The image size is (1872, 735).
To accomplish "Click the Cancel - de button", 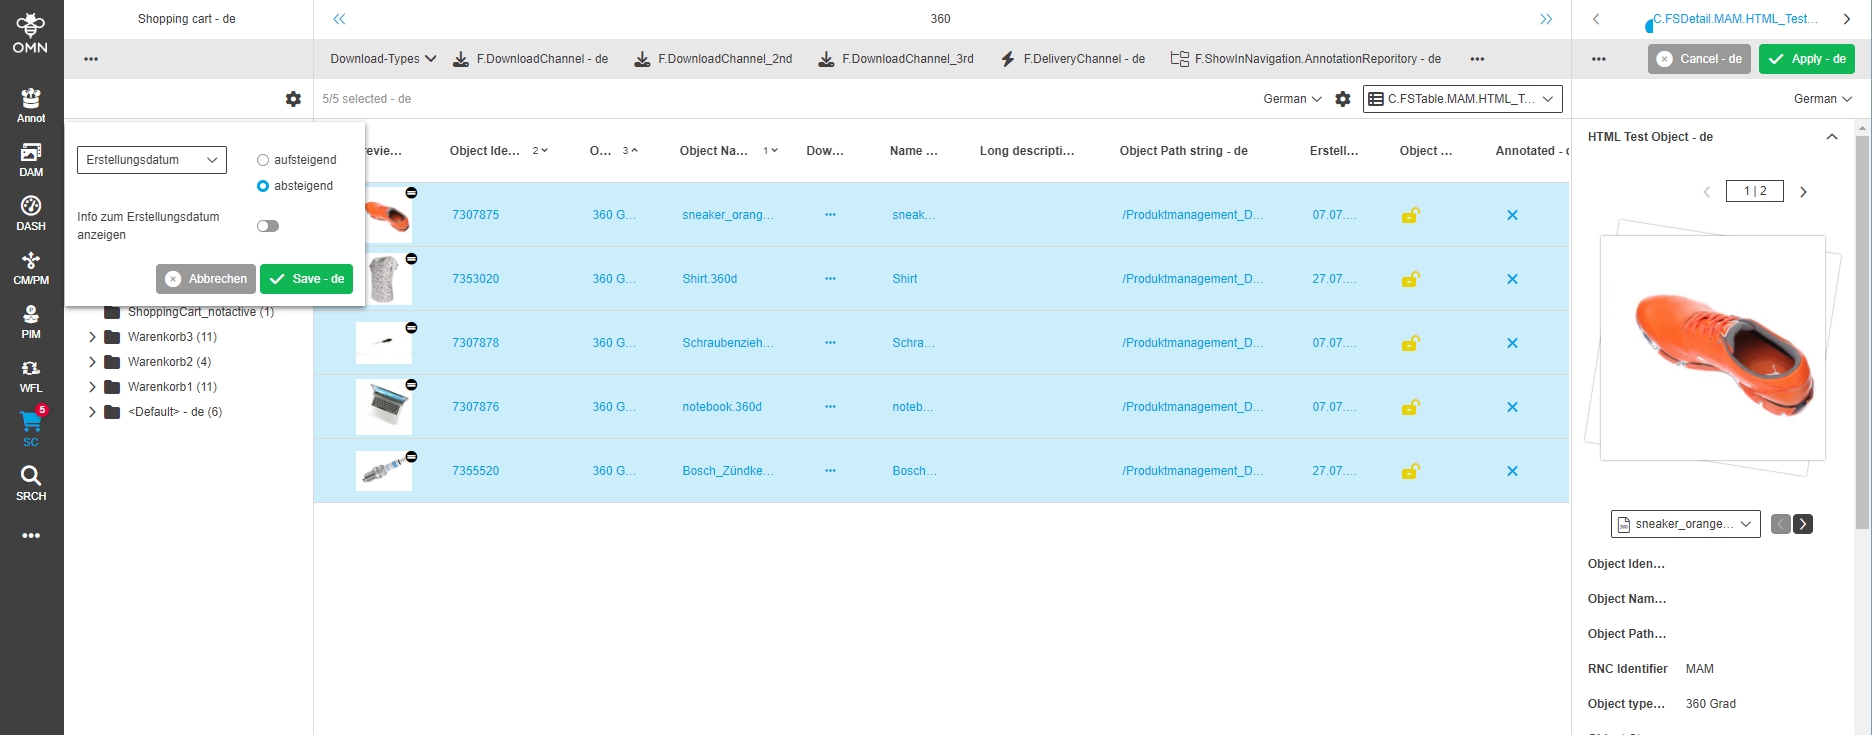I will coord(1700,59).
